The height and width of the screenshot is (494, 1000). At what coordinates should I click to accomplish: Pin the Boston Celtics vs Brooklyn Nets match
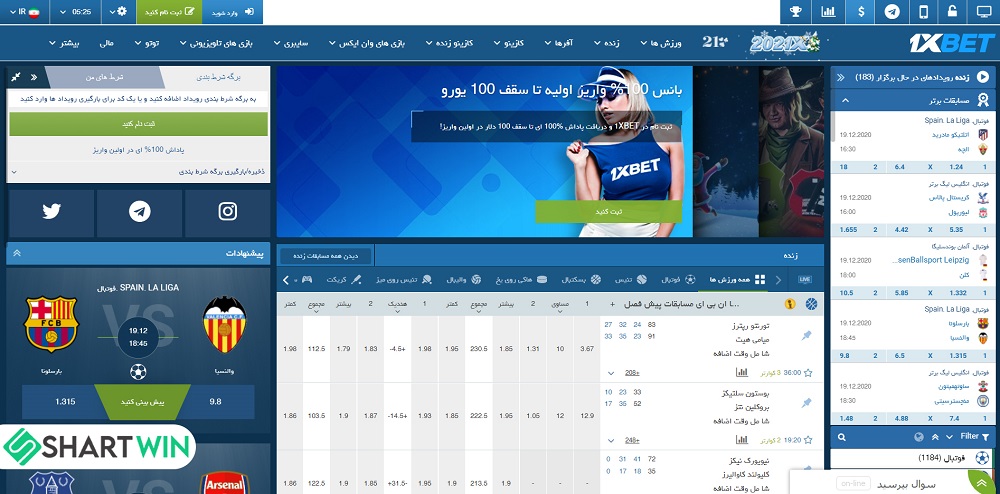click(x=807, y=402)
